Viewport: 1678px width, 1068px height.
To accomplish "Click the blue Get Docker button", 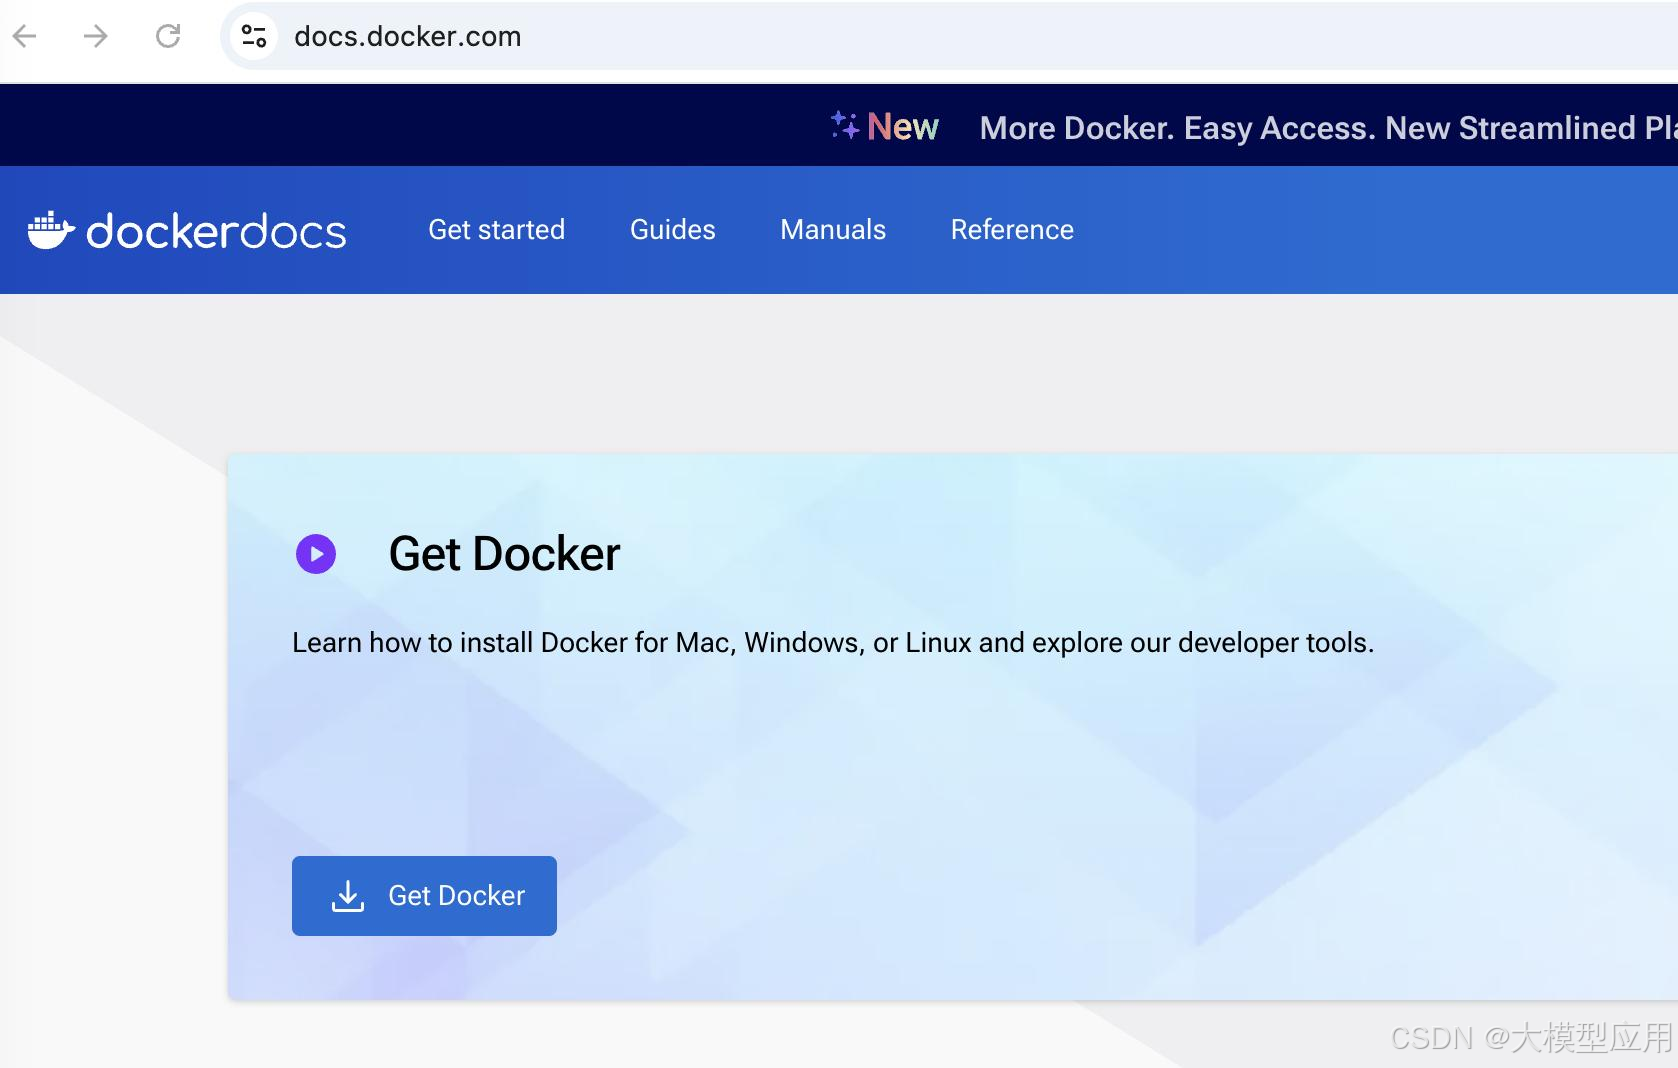I will [x=424, y=896].
